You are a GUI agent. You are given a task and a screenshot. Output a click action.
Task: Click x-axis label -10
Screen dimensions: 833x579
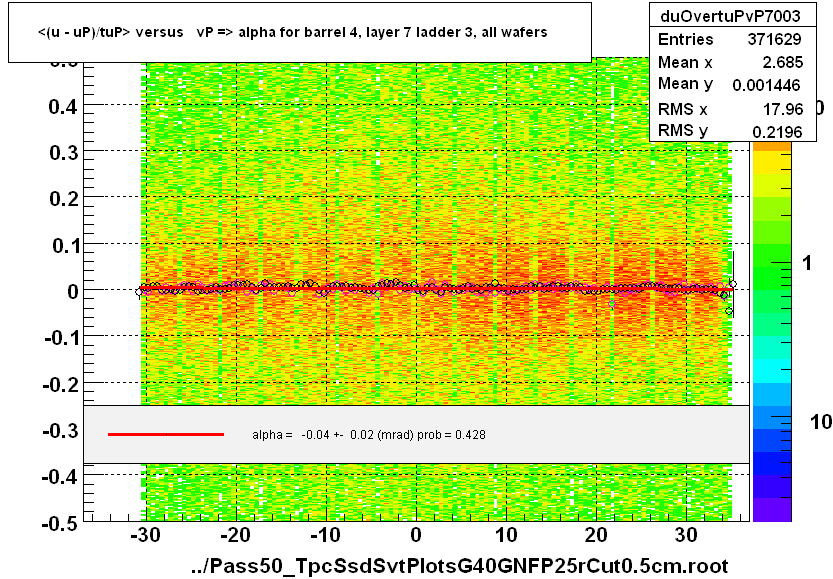click(x=325, y=535)
